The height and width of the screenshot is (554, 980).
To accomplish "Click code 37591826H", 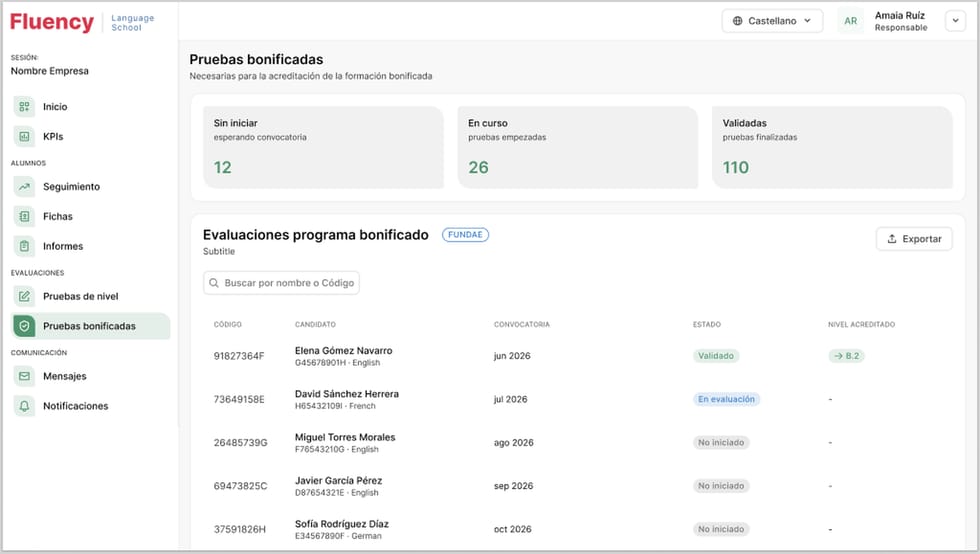I will click(239, 529).
